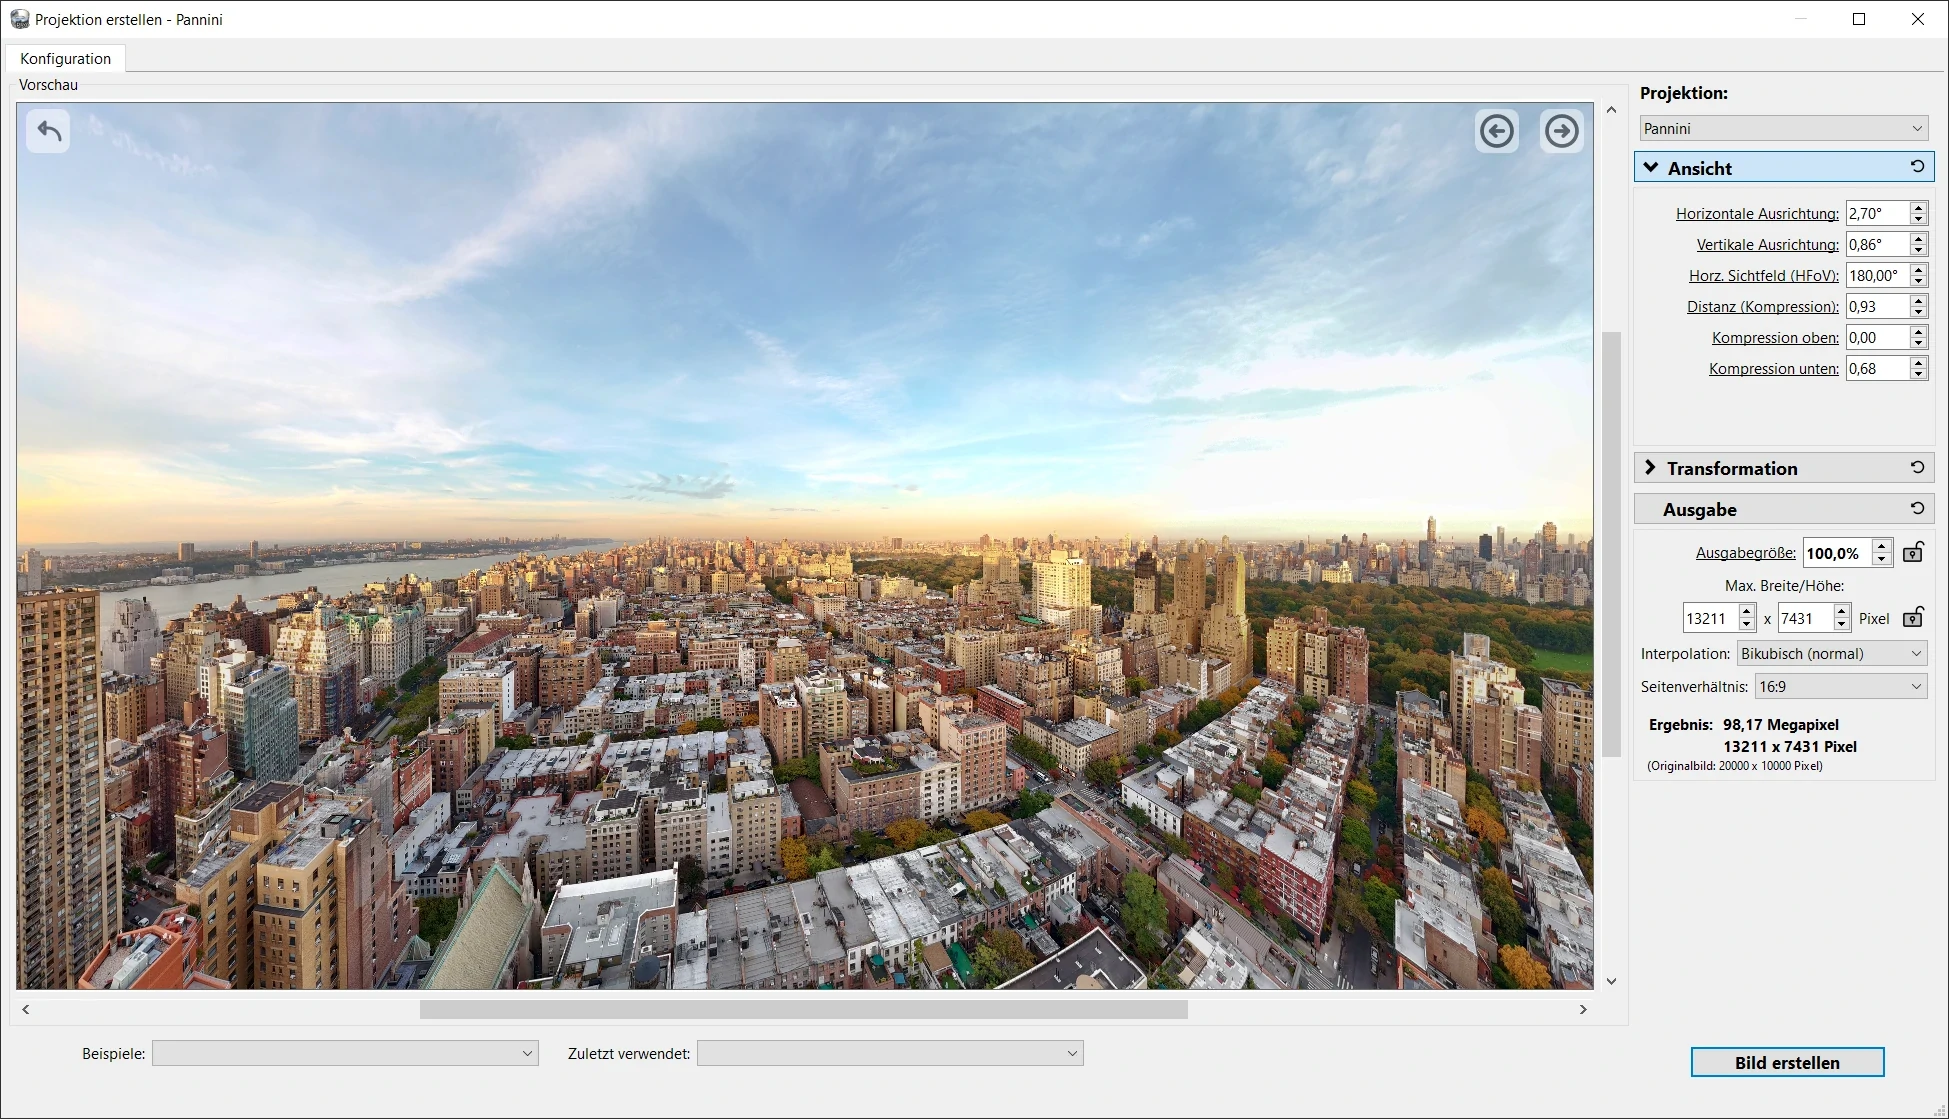1949x1119 pixels.
Task: Go to next view with right arrow
Action: click(x=1562, y=131)
